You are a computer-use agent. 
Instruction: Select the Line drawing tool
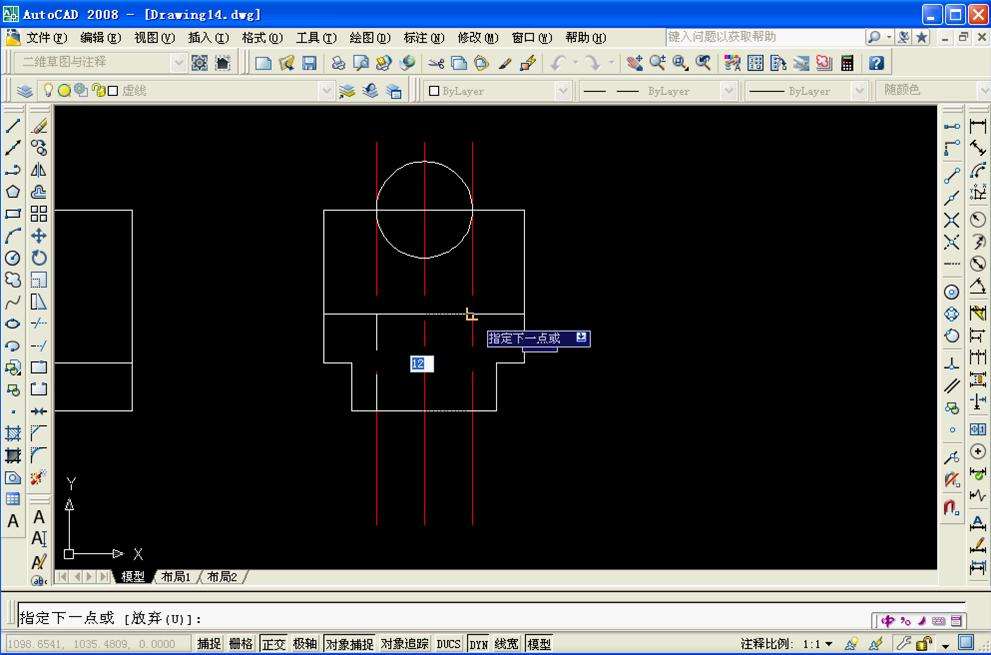coord(13,126)
